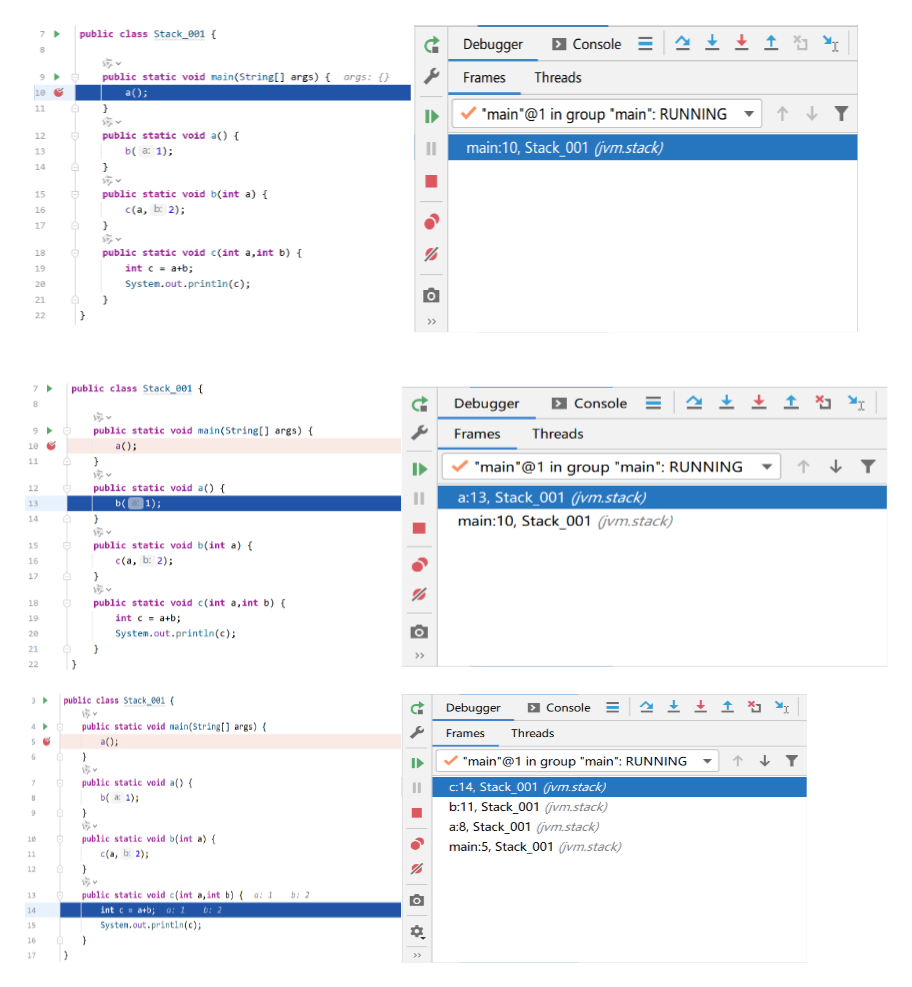Click layout lines icon beside Console in main:10-only debugger
The width and height of the screenshot is (912, 987).
(645, 44)
